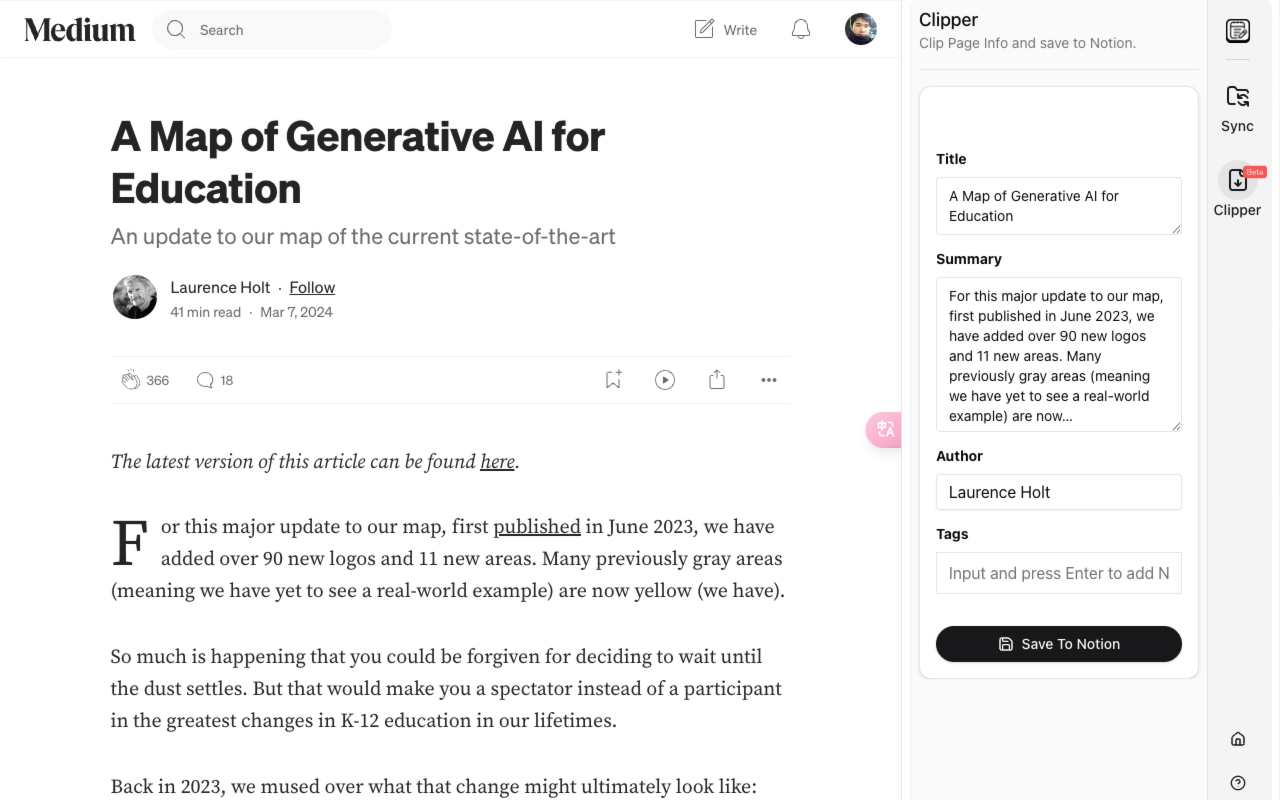Click the Author field with Laurence Holt

pos(1058,492)
